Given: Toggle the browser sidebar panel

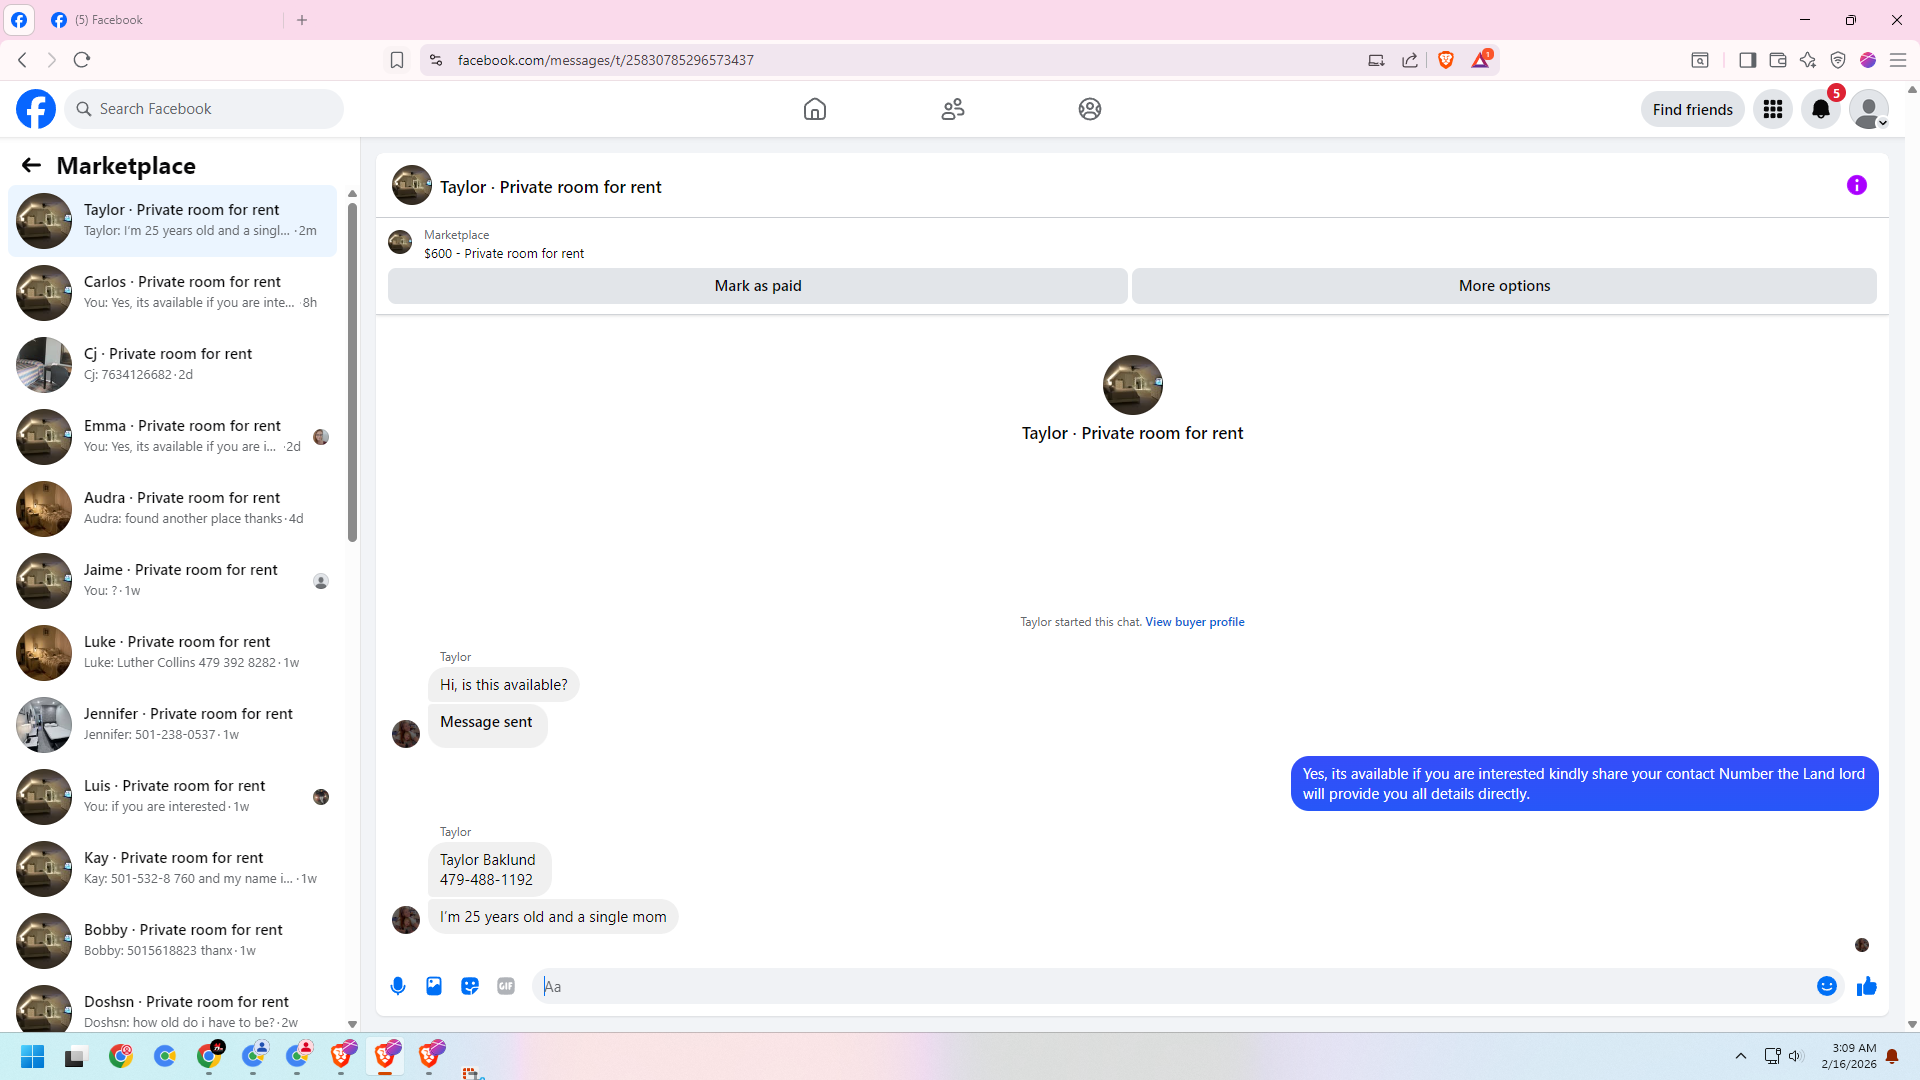Looking at the screenshot, I should [x=1747, y=60].
